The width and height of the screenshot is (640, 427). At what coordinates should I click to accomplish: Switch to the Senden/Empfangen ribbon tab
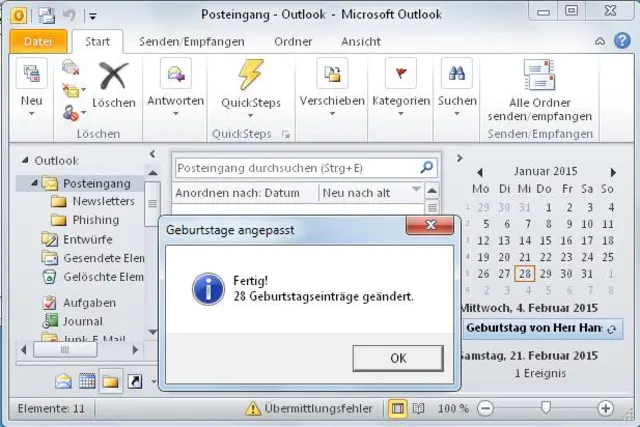[192, 42]
